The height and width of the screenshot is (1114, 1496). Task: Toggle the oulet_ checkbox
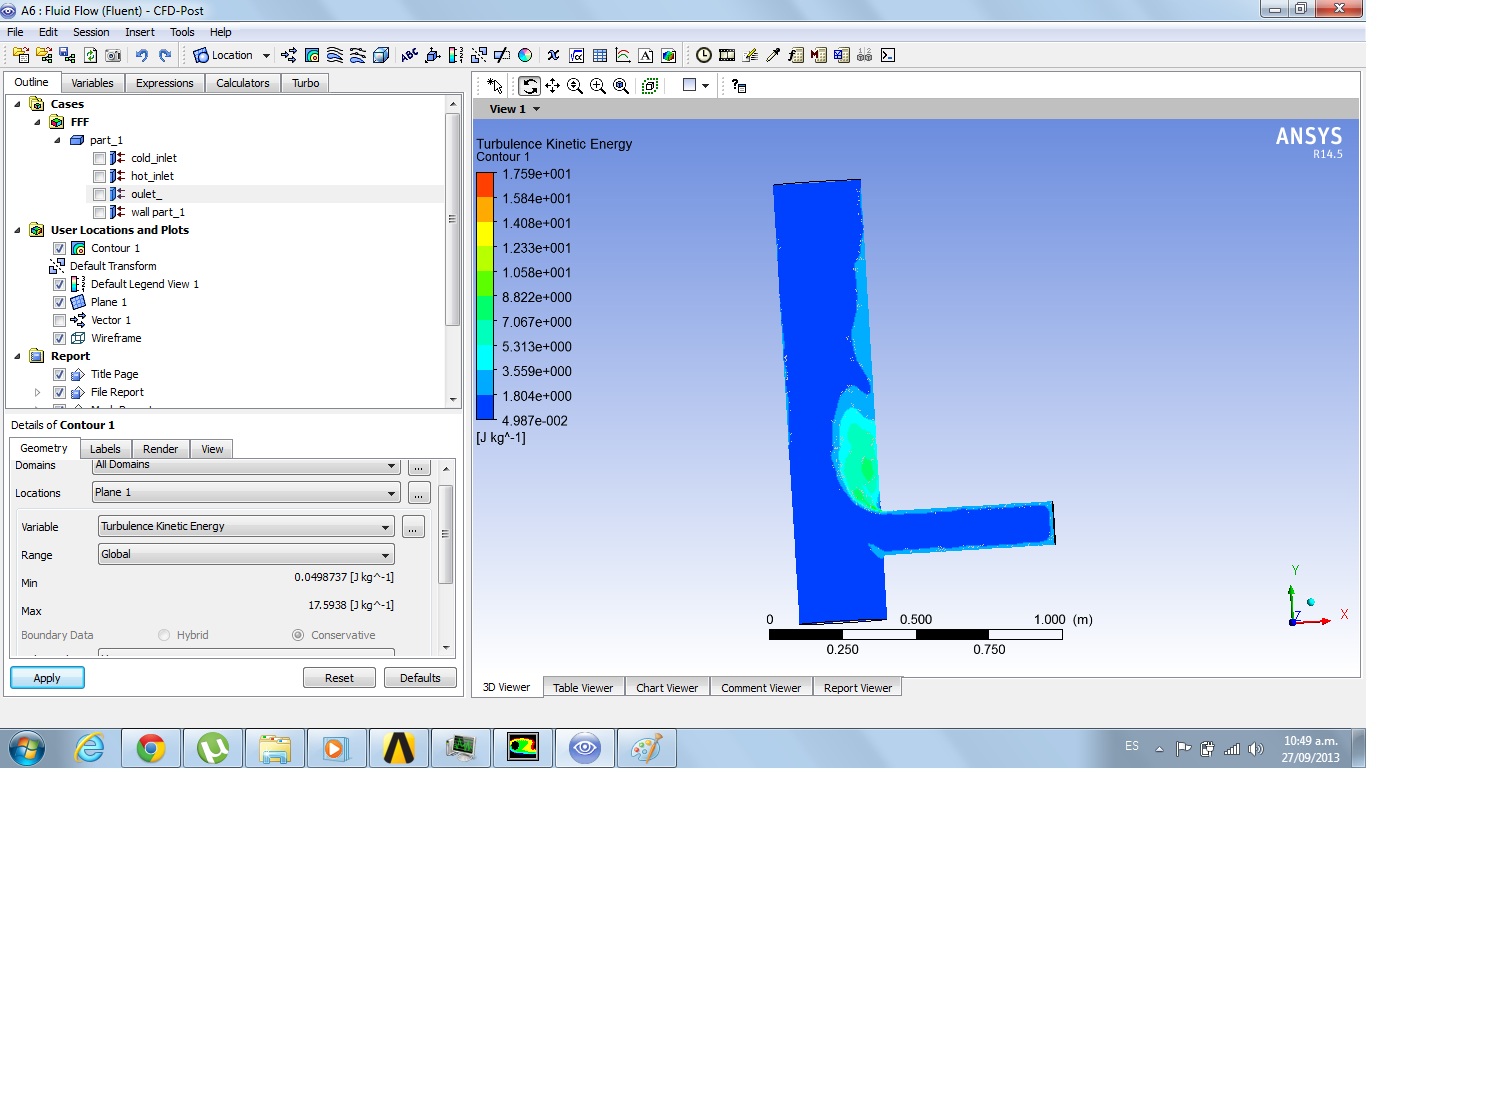click(x=99, y=194)
